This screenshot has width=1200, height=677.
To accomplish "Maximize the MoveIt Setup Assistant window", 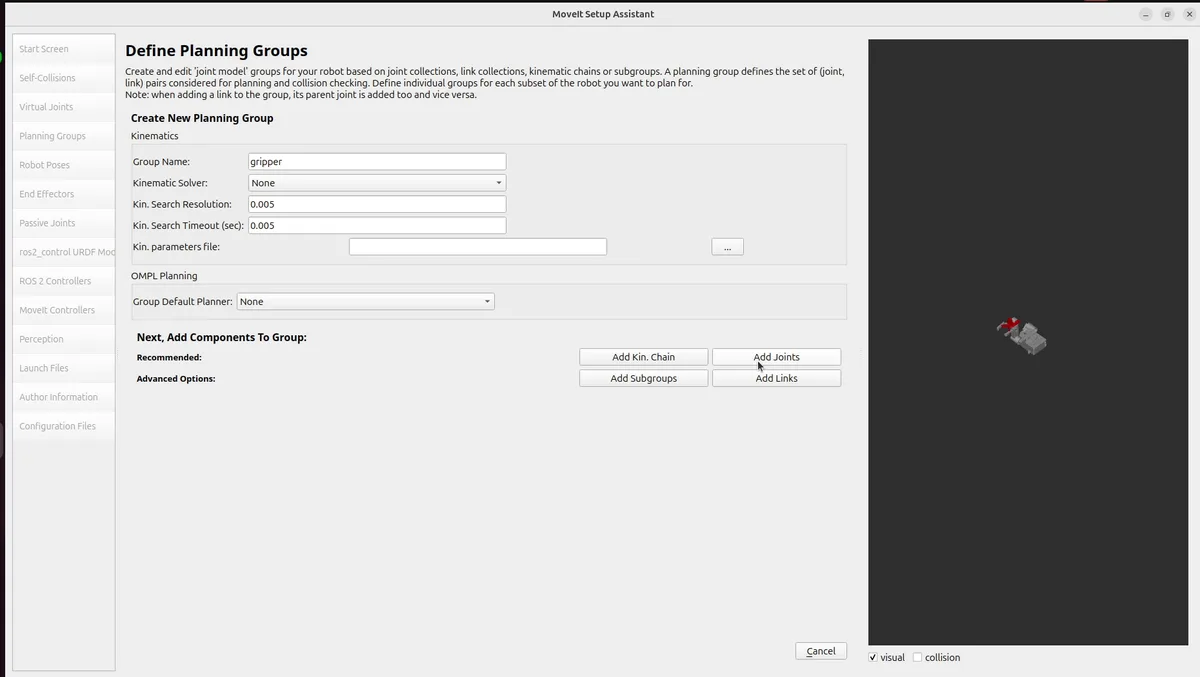I will pos(1167,14).
